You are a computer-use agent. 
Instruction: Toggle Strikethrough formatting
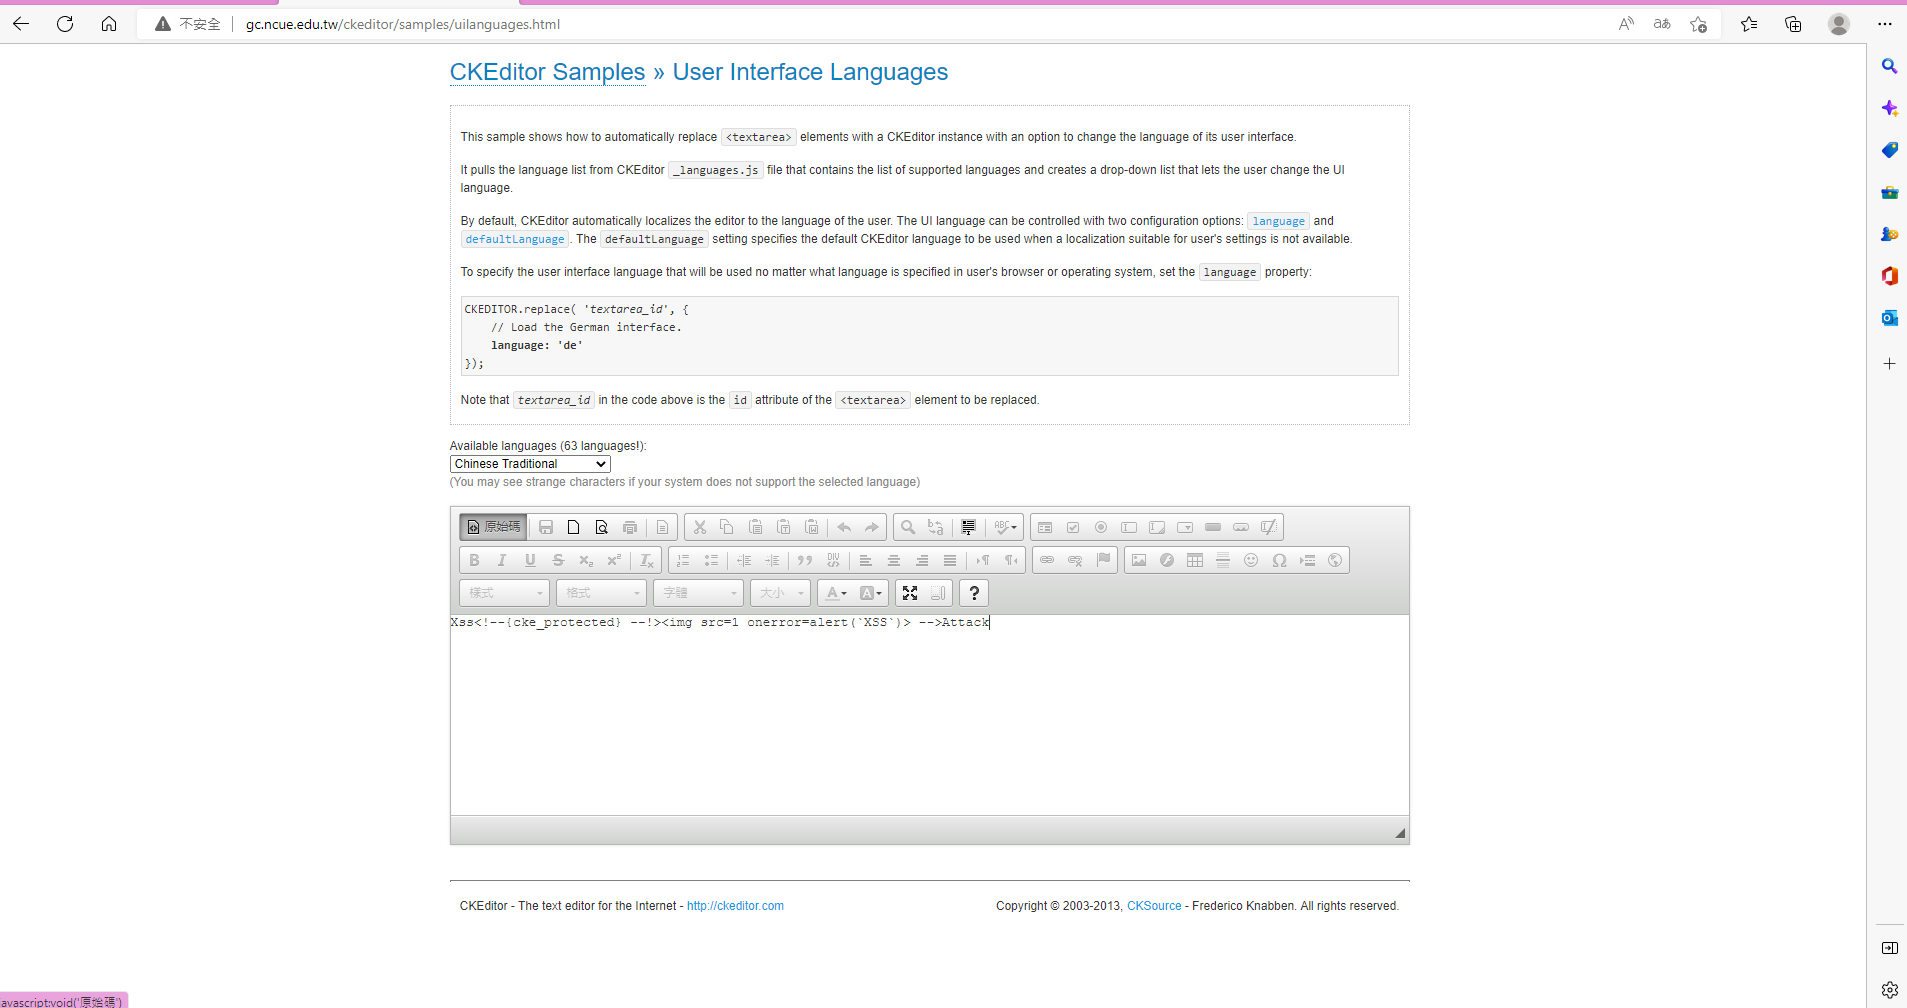pyautogui.click(x=558, y=560)
